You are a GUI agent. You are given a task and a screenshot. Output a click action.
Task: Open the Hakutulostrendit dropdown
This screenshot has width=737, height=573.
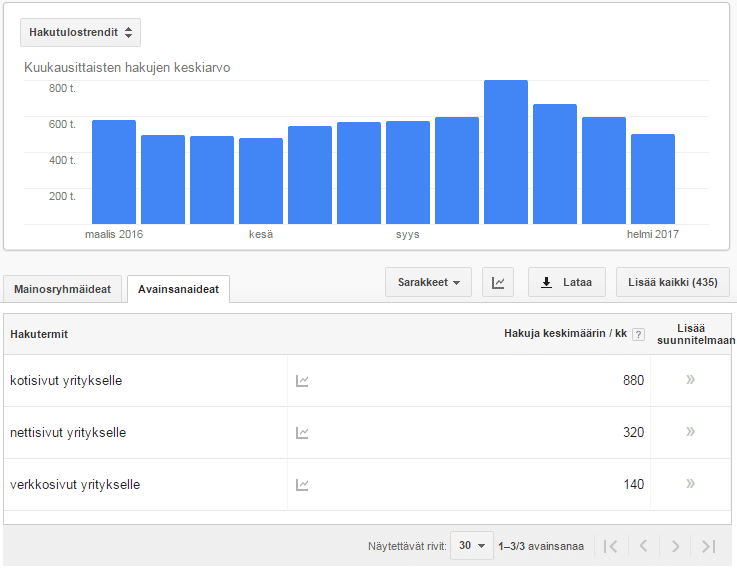coord(80,32)
